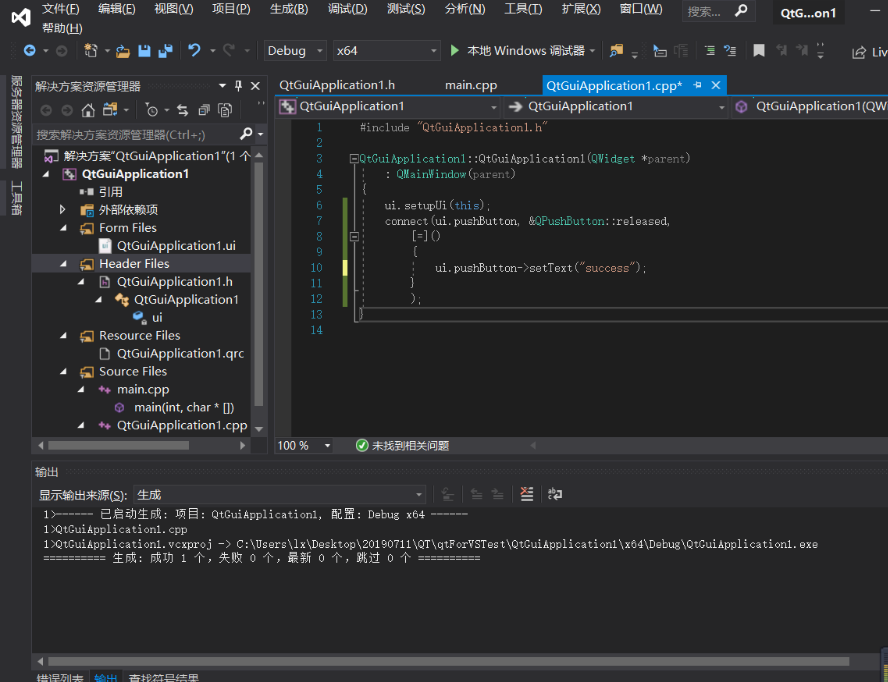Screen dimensions: 888x682
Task: Select the 引用 tree item
Action: tap(110, 192)
